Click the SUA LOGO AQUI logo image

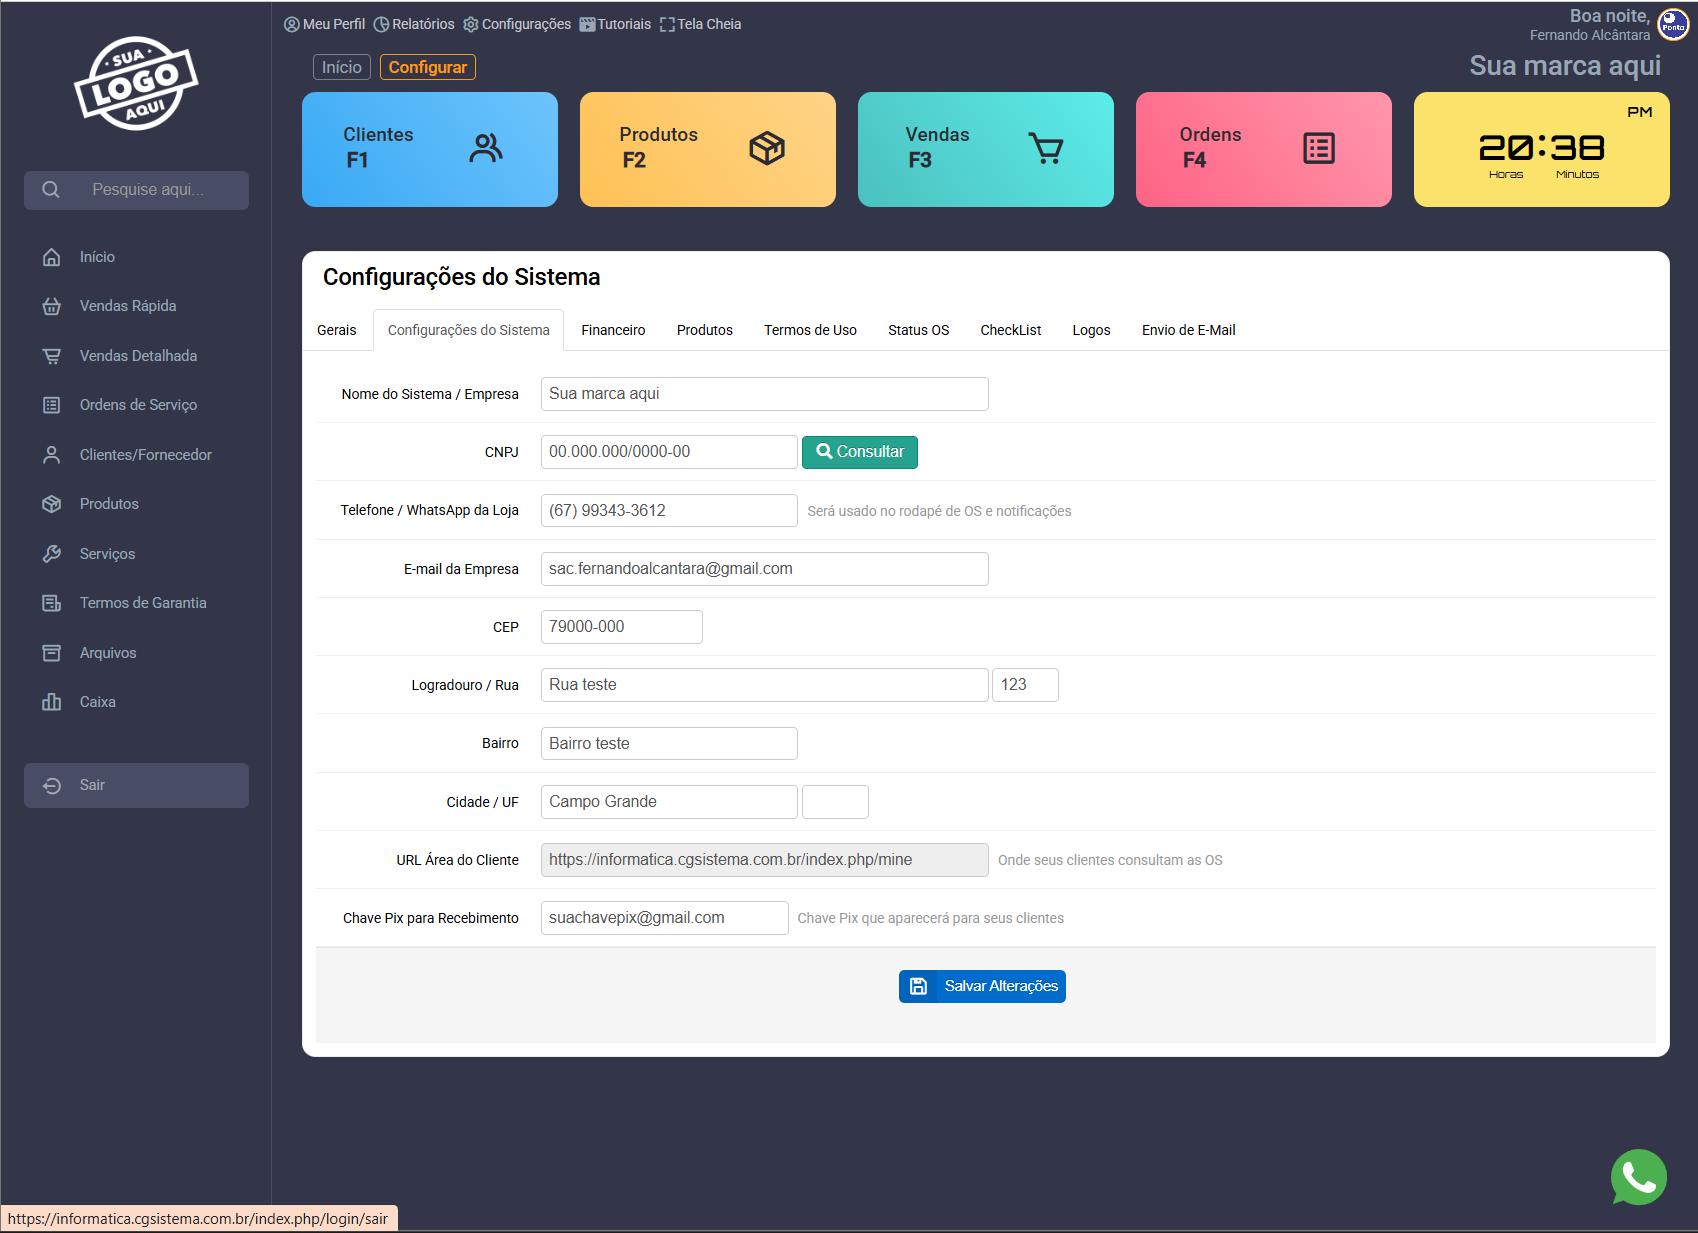coord(136,84)
